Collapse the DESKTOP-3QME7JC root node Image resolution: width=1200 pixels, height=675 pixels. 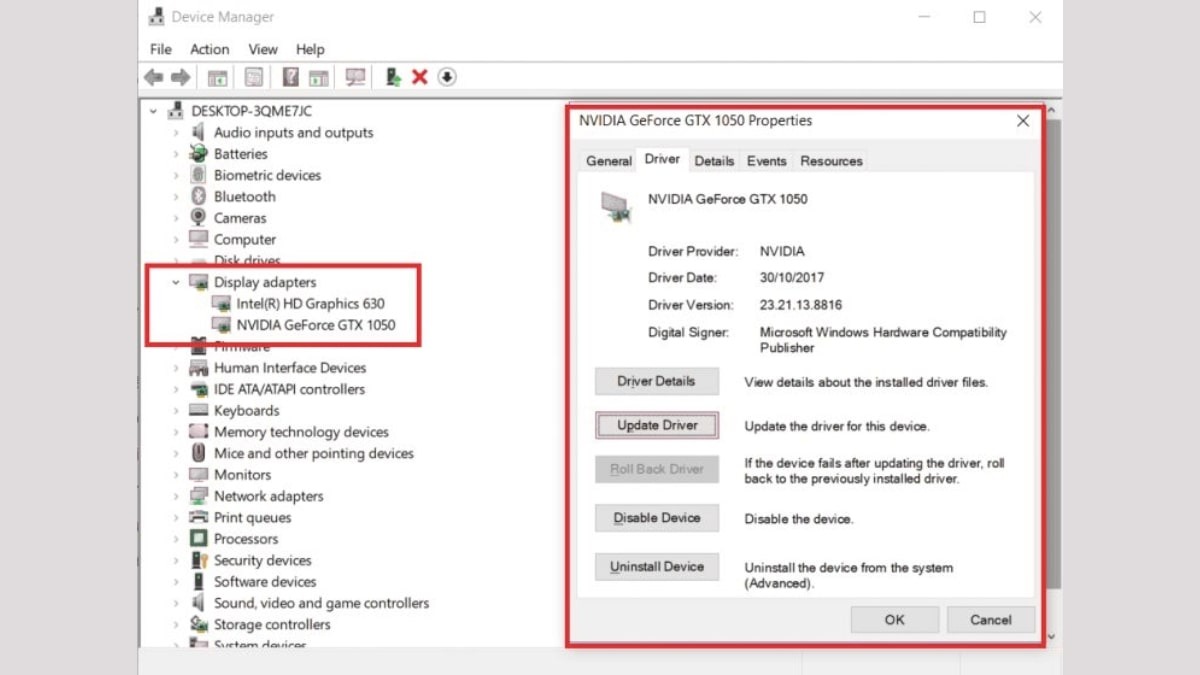[x=153, y=111]
